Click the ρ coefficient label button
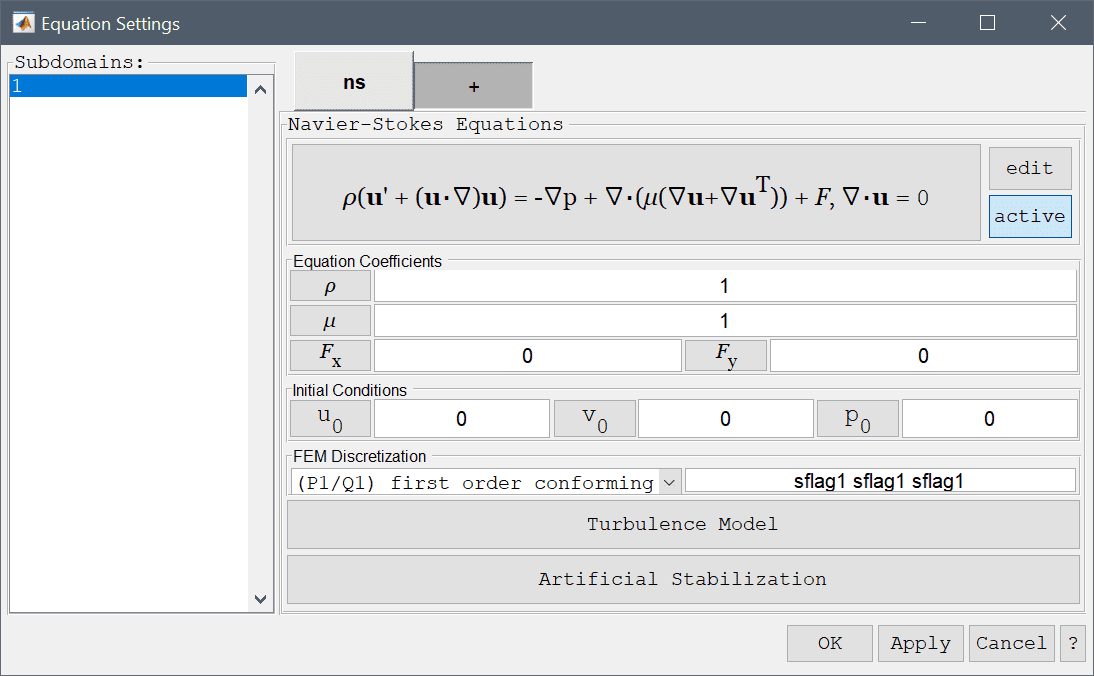Screen dimensions: 1094x676 (x=330, y=286)
